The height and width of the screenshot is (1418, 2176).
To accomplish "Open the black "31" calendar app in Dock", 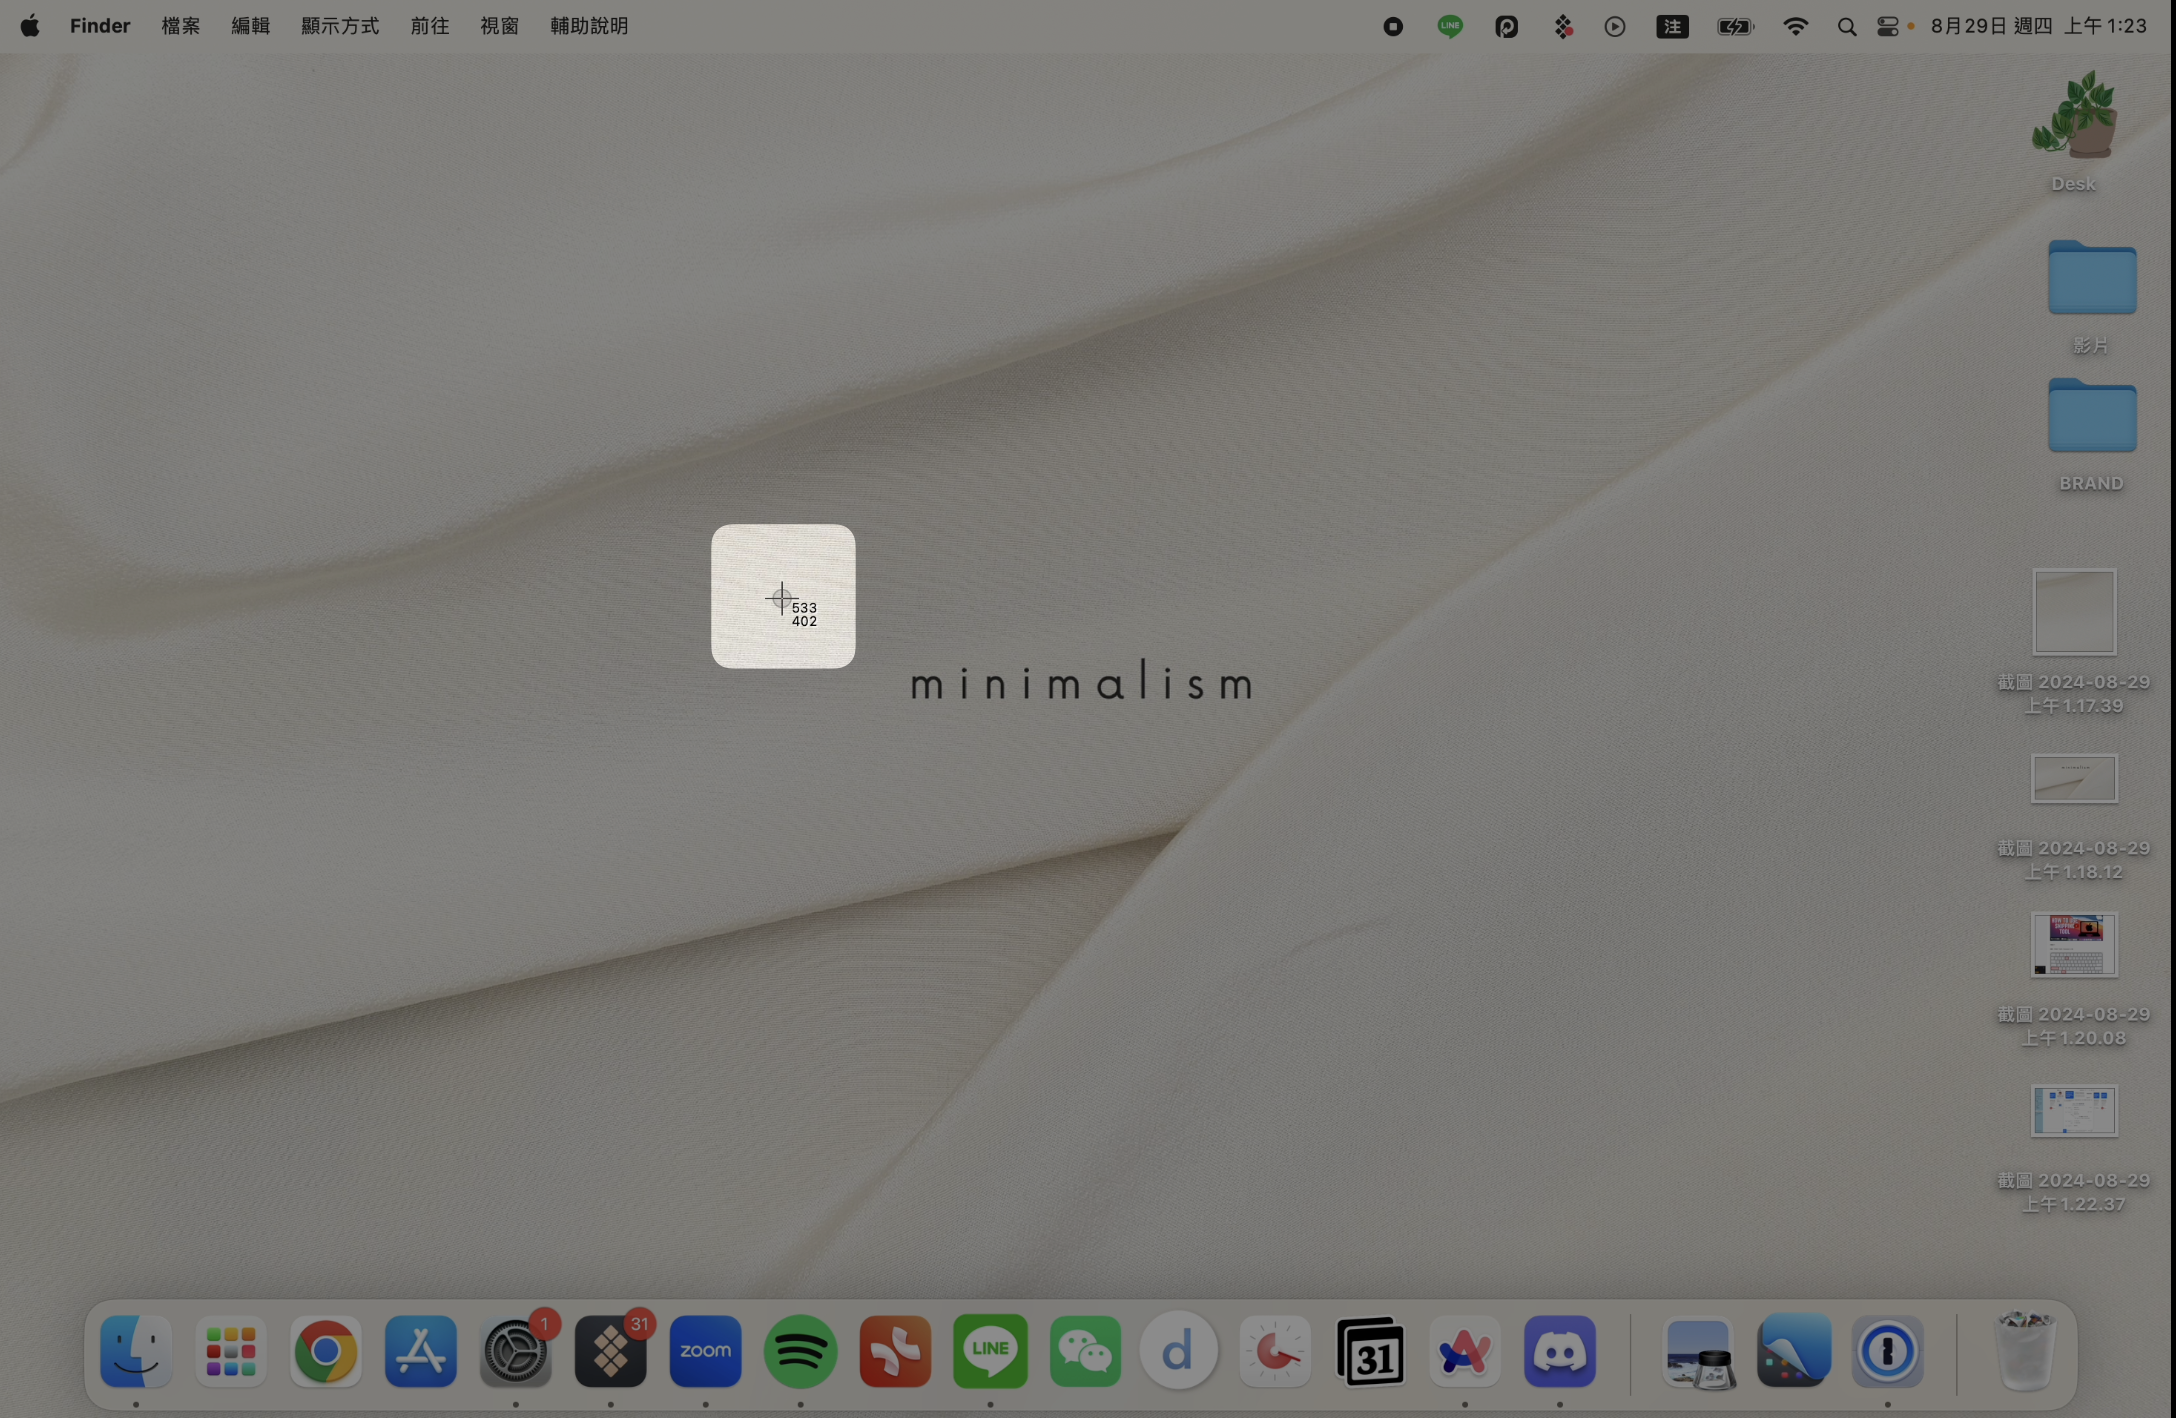I will [x=1370, y=1352].
